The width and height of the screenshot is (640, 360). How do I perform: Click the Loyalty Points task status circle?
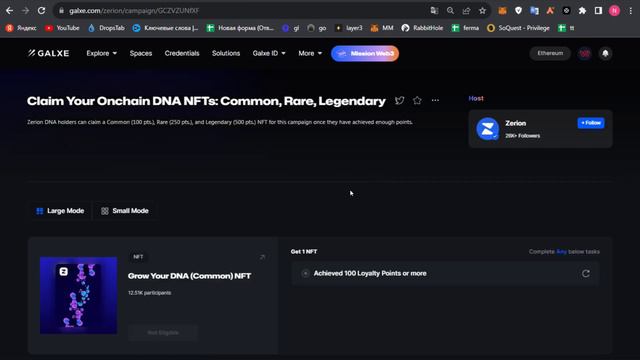coord(305,273)
